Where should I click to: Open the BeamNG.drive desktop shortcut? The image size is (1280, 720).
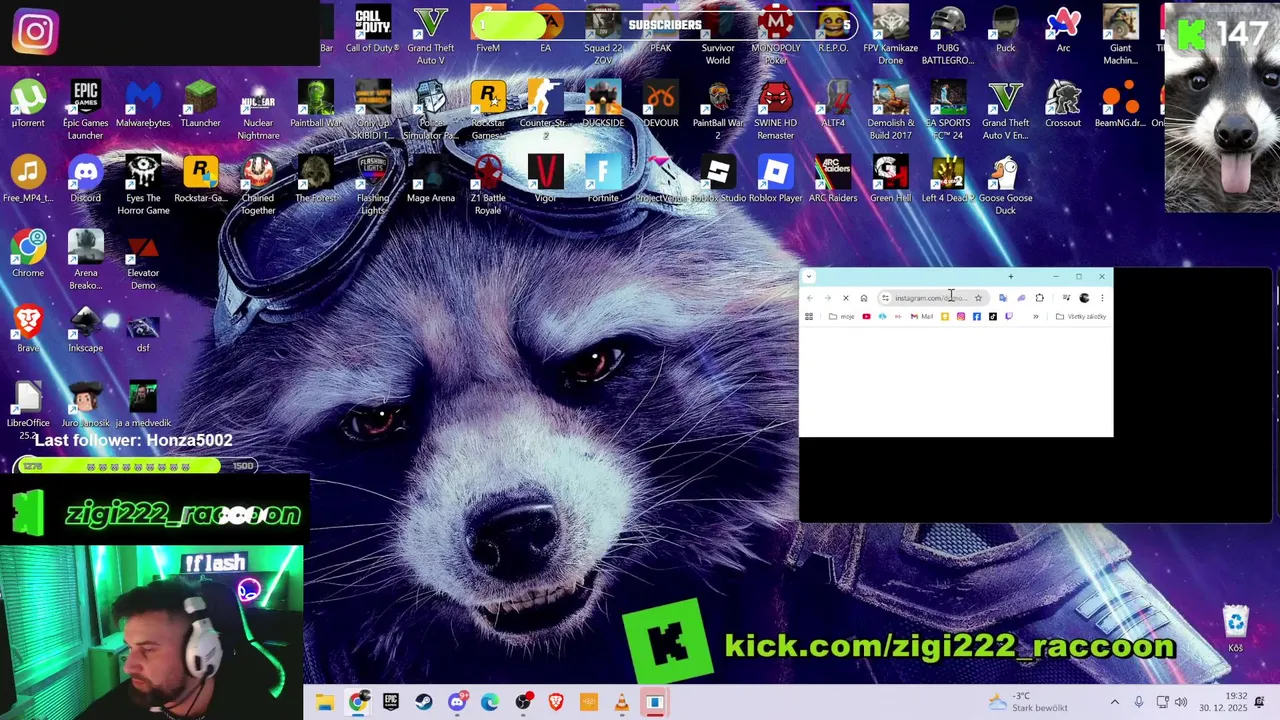pyautogui.click(x=1120, y=105)
